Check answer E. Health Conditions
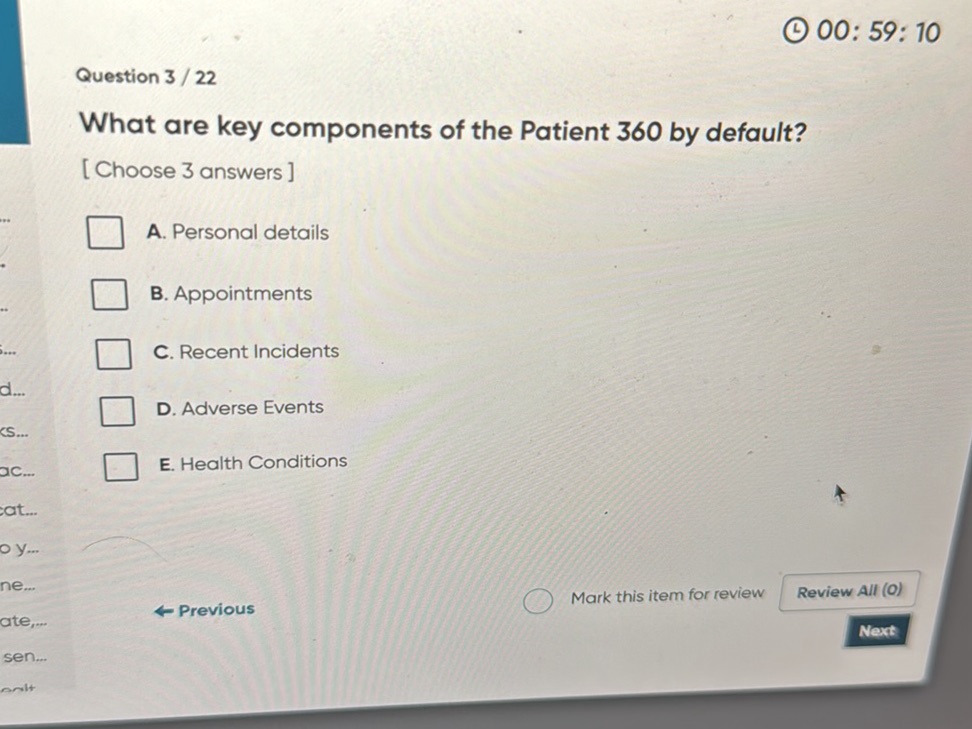This screenshot has width=972, height=729. 120,465
